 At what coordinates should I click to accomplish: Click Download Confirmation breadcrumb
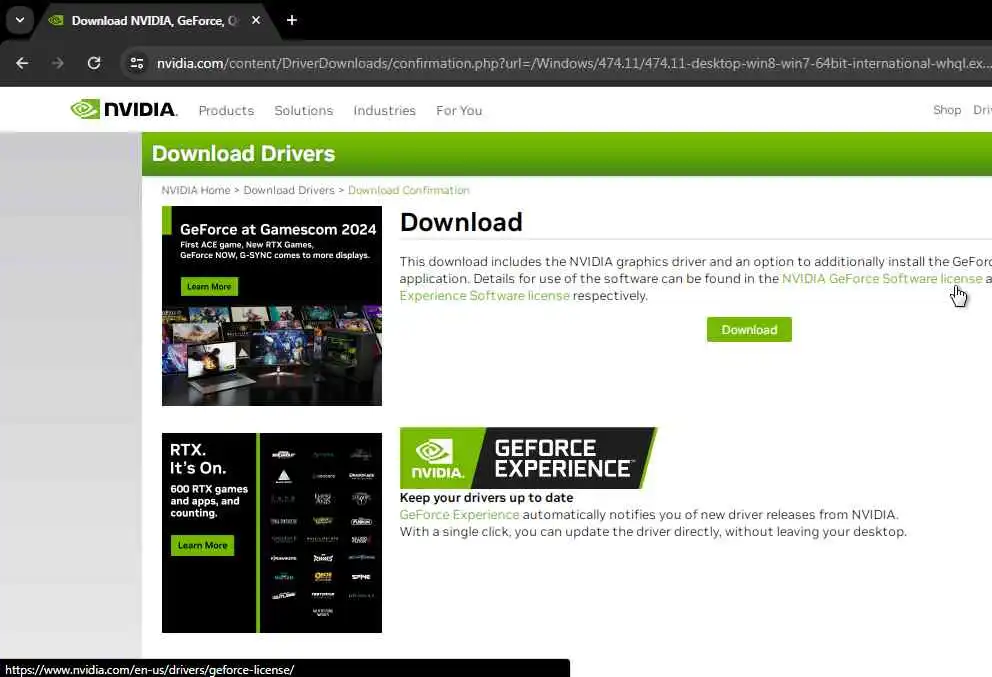(x=409, y=190)
